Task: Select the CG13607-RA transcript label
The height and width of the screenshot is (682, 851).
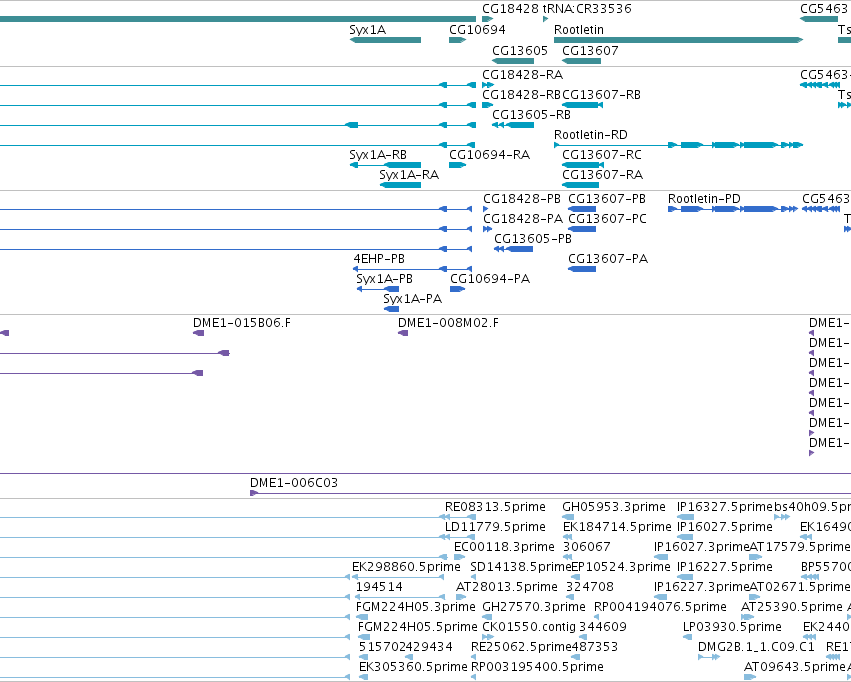Action: (x=602, y=175)
